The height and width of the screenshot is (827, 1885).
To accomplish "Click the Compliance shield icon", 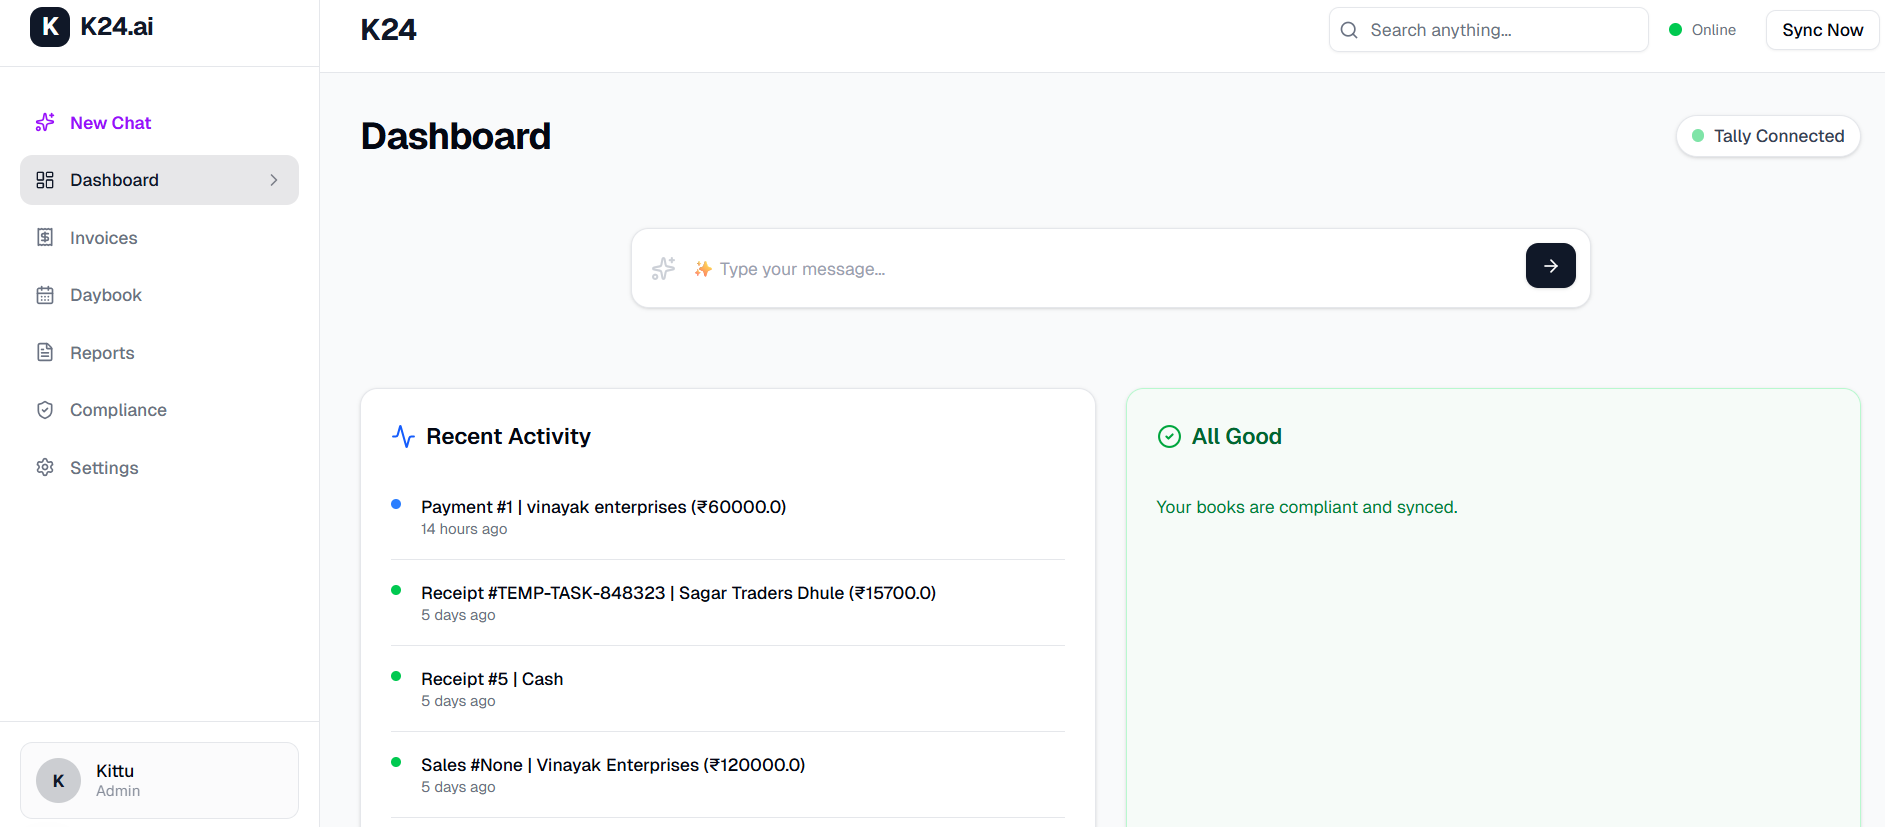I will coord(45,410).
